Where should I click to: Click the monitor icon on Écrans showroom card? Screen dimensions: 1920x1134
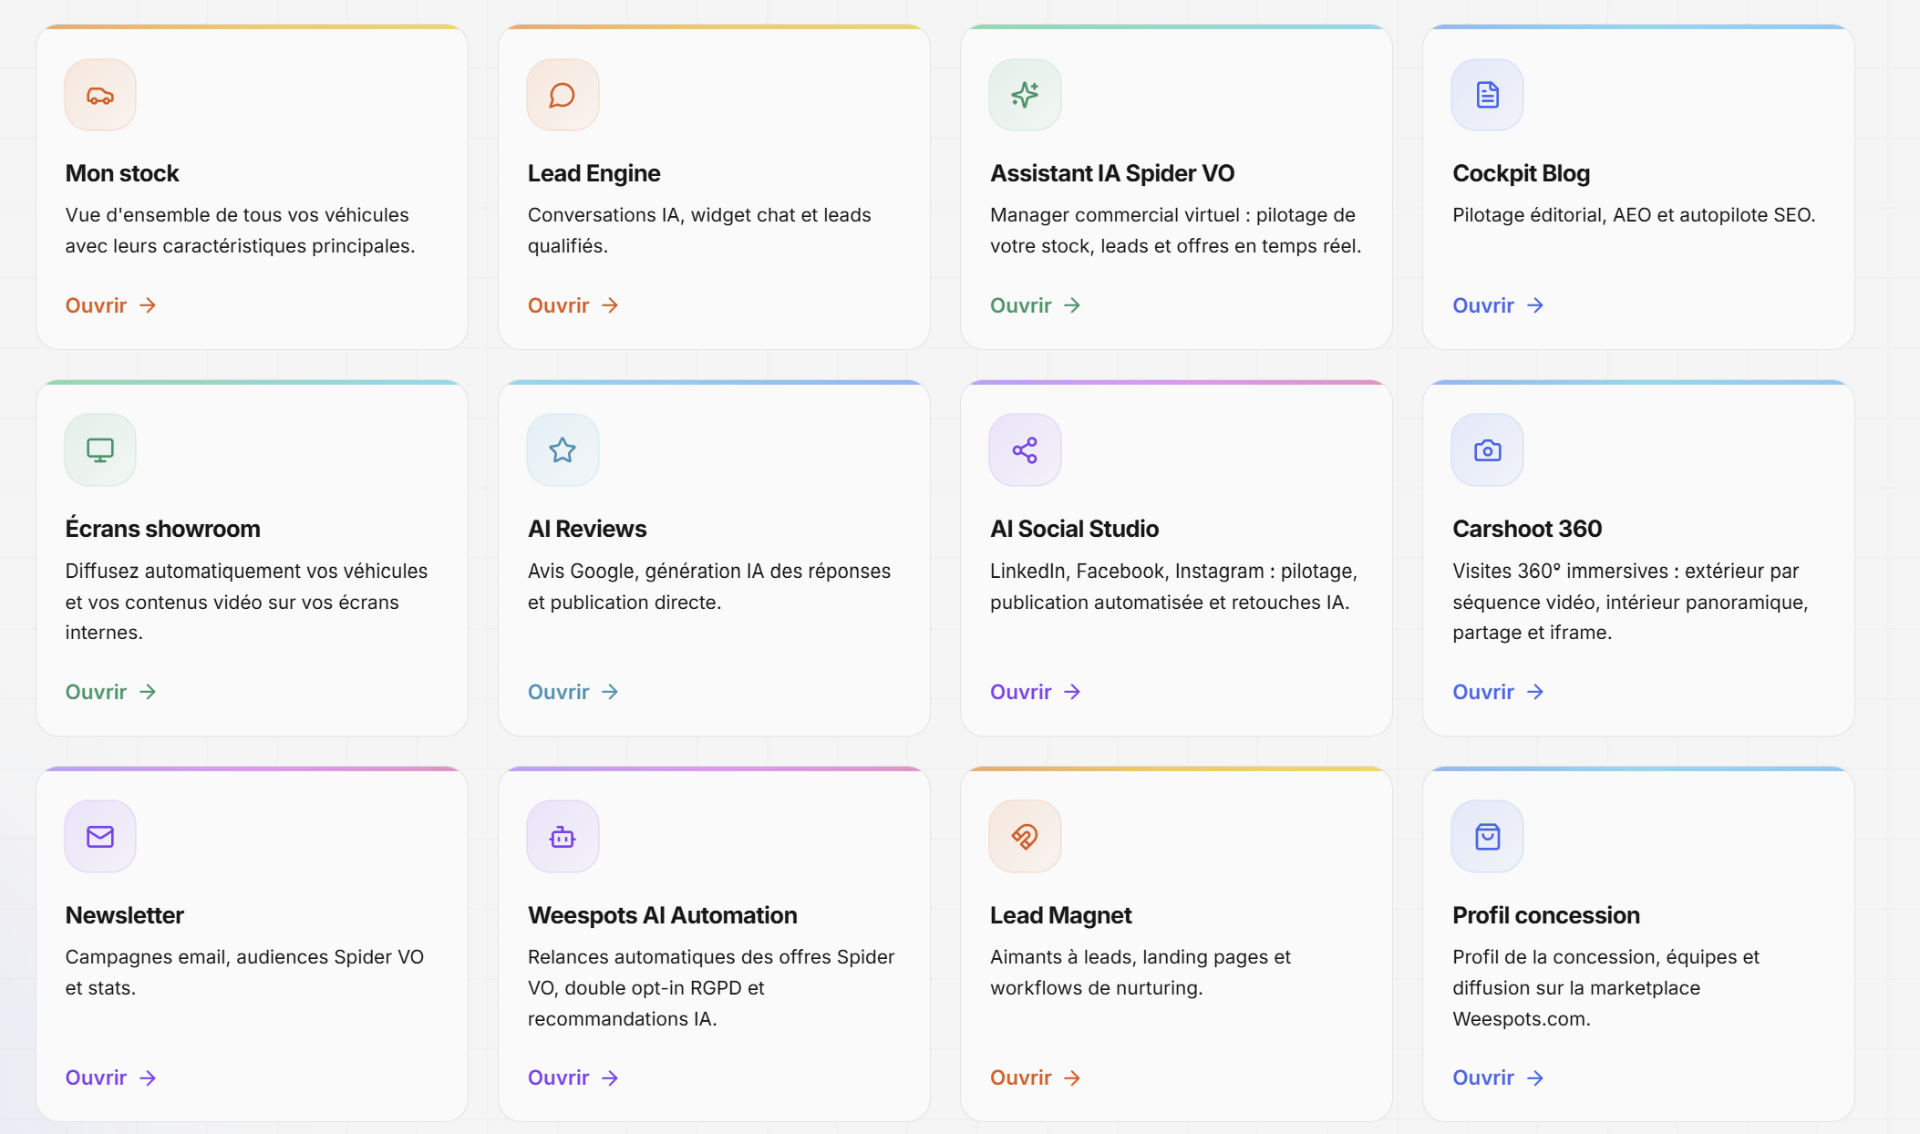point(100,450)
